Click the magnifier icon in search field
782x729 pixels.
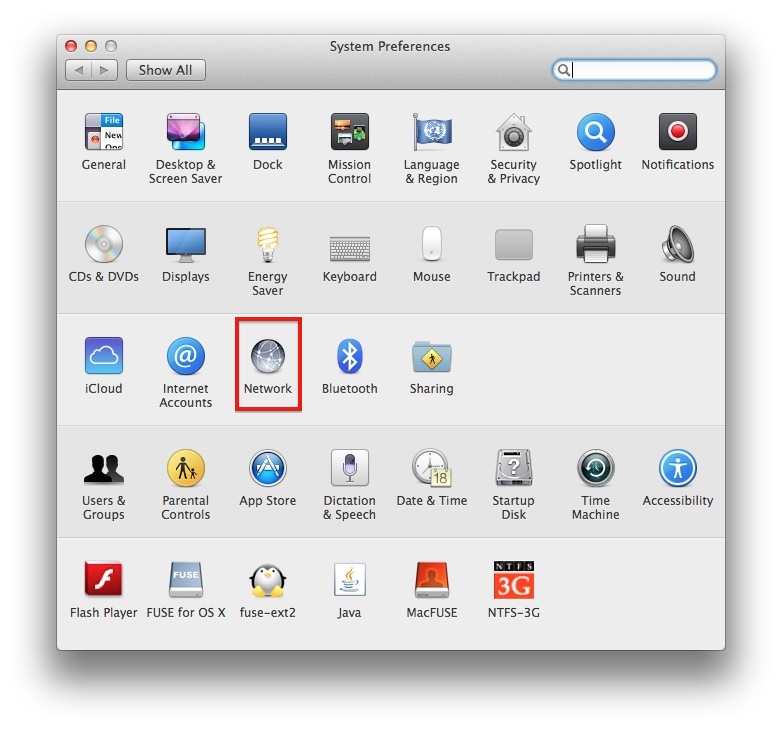(x=564, y=70)
